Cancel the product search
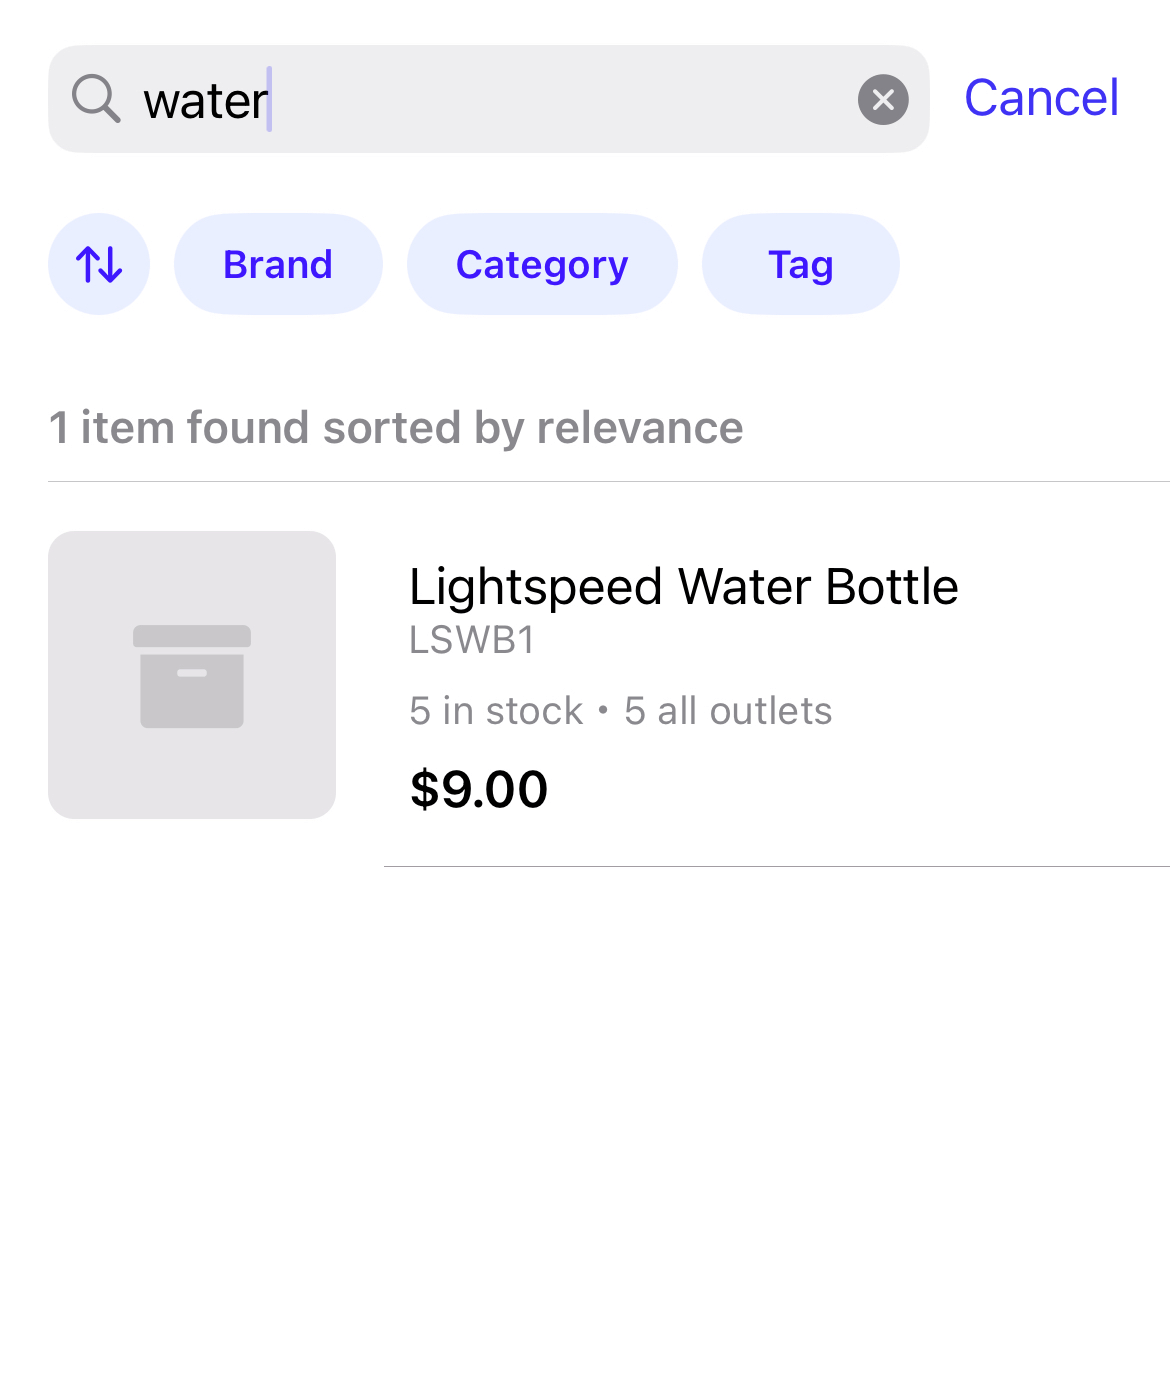Screen dimensions: 1170x1383 [1041, 98]
